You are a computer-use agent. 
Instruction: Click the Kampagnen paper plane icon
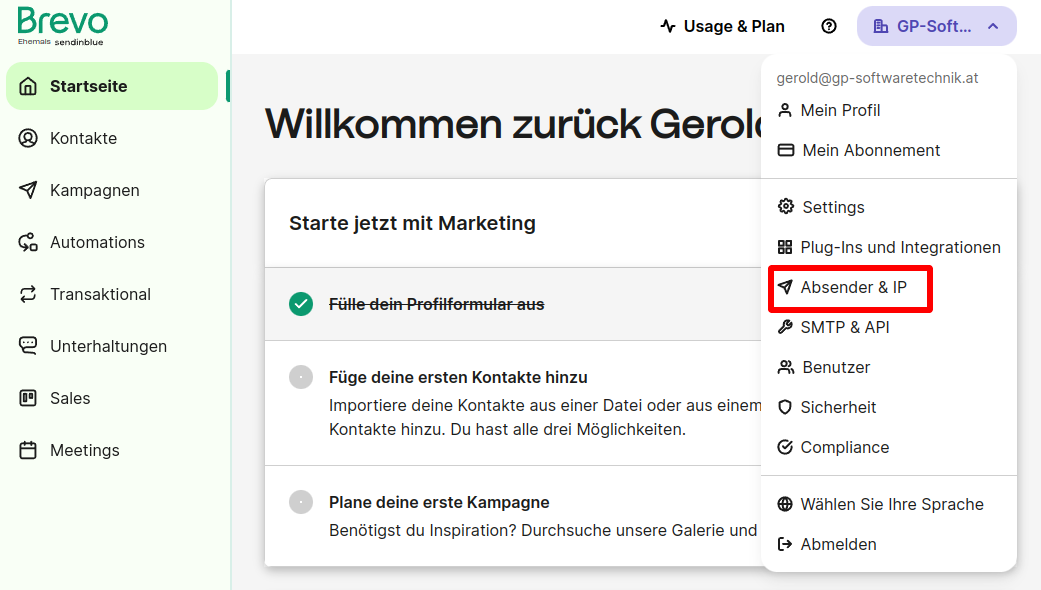coord(28,190)
